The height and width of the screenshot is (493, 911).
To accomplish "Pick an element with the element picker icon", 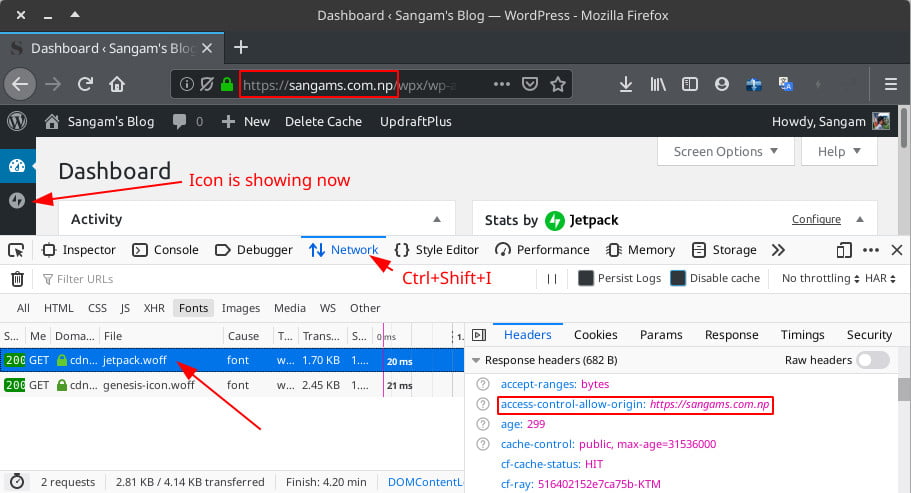I will 16,250.
